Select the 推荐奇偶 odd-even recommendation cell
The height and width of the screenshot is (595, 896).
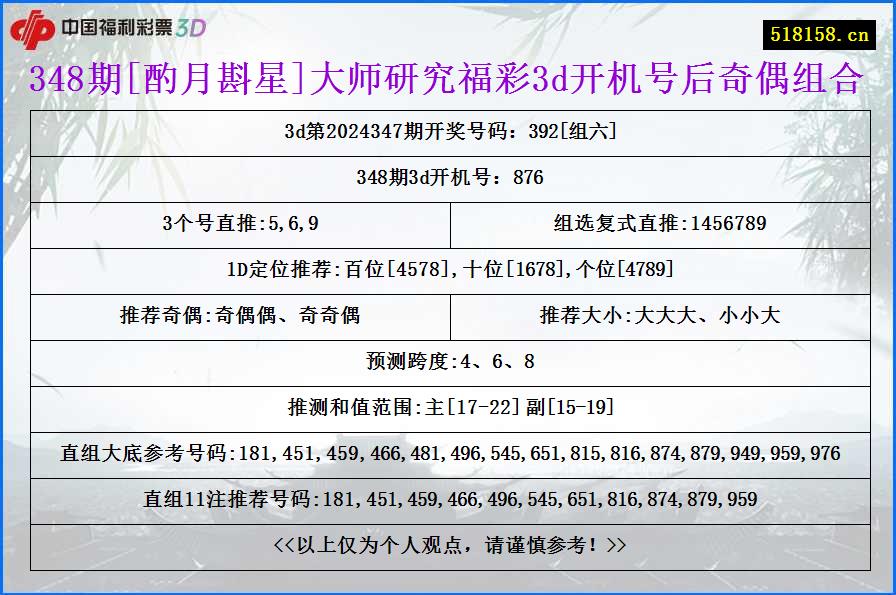click(240, 317)
